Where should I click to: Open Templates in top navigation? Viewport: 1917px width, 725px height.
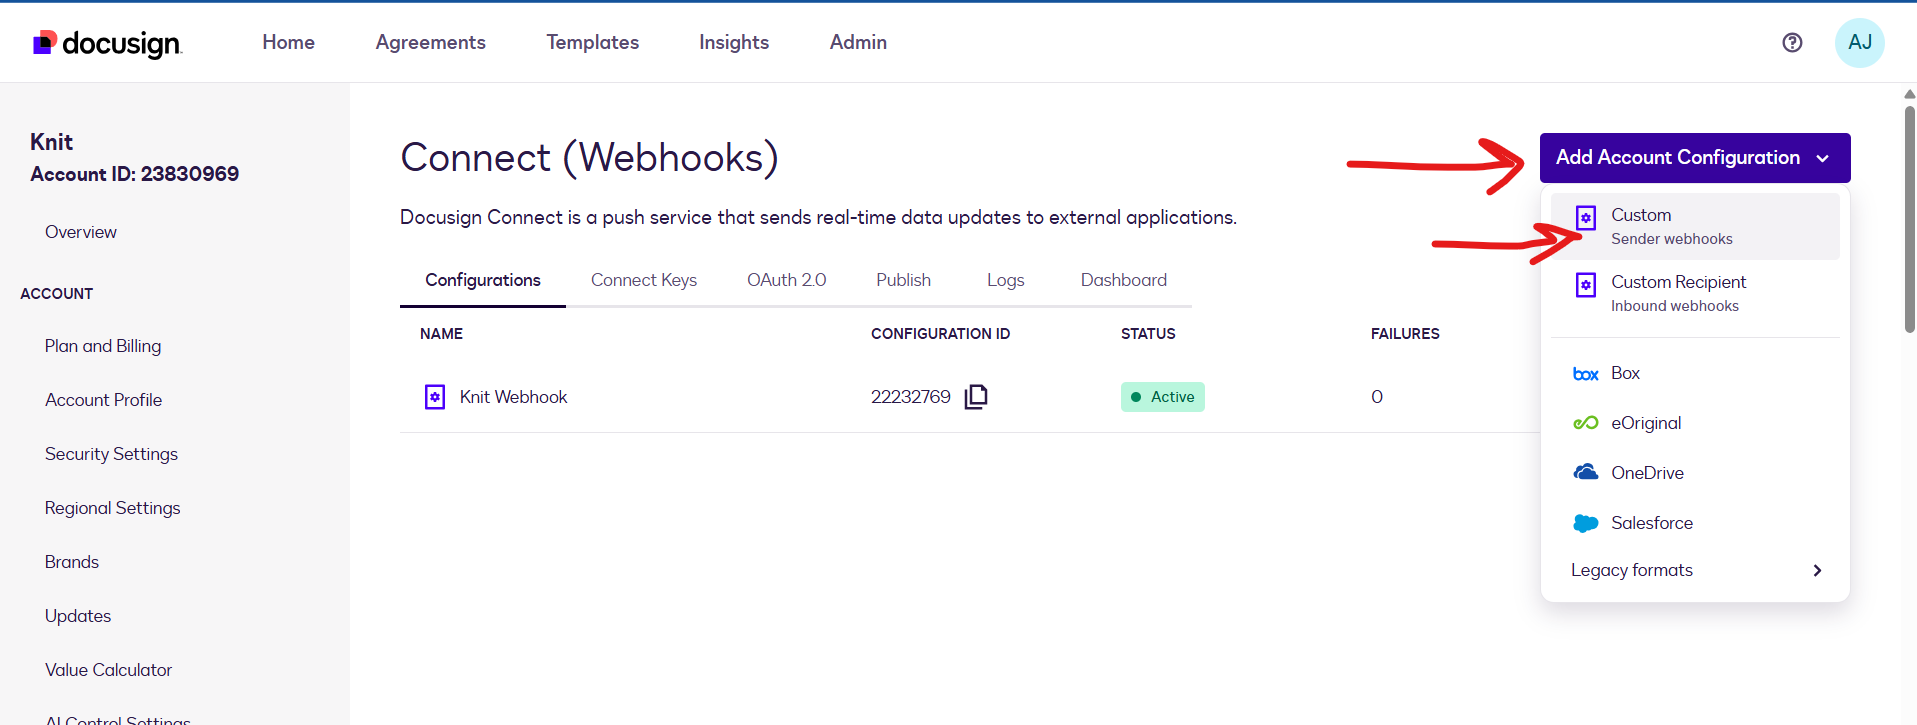(593, 42)
